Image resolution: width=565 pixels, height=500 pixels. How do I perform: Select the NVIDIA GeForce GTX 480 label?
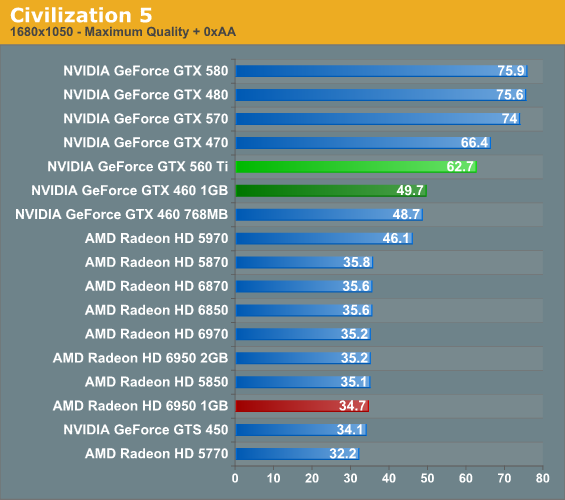tap(146, 95)
